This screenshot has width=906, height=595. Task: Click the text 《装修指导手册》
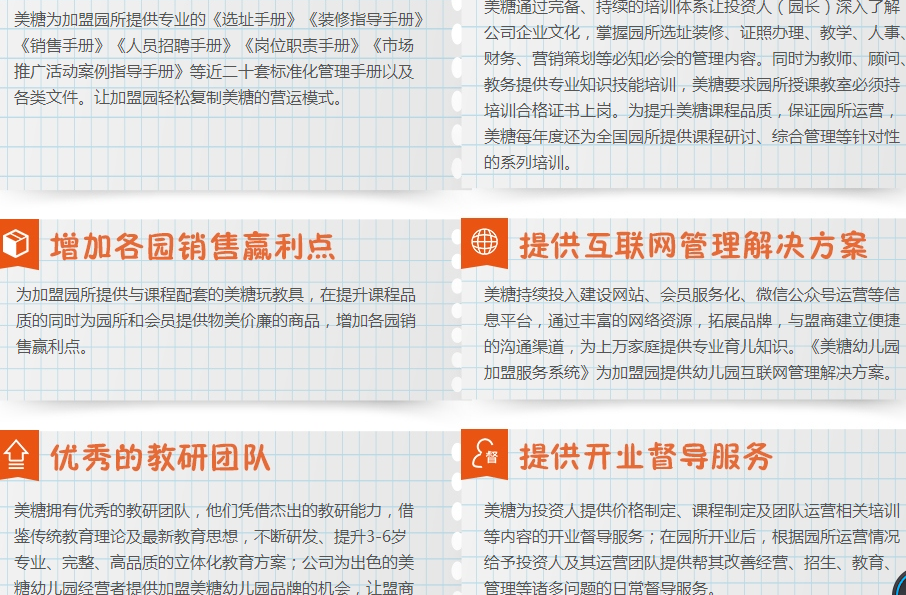tap(362, 19)
